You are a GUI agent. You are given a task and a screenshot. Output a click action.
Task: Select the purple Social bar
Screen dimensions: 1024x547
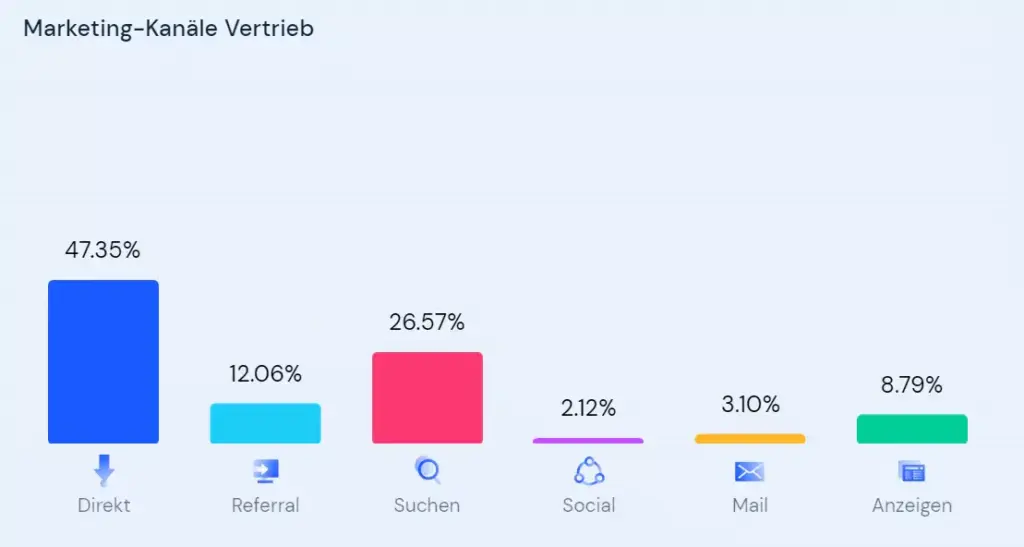(588, 440)
